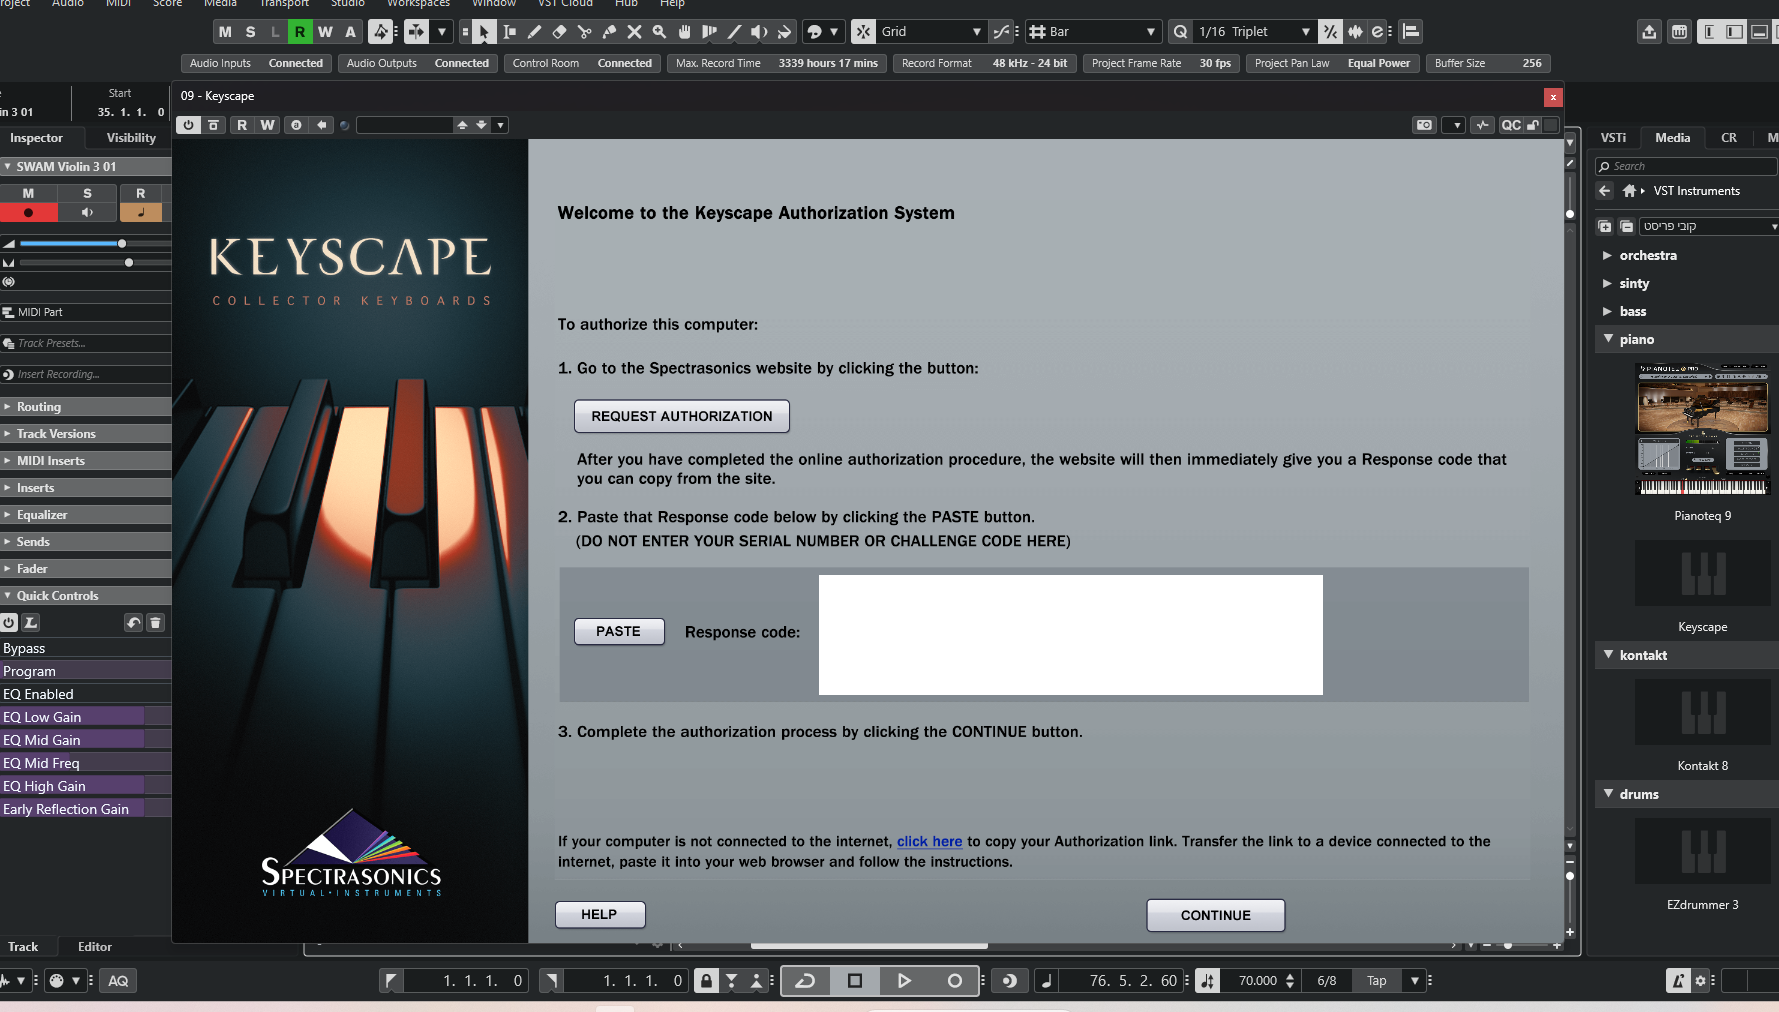1779x1012 pixels.
Task: Select the Range Selection tool
Action: (x=509, y=32)
